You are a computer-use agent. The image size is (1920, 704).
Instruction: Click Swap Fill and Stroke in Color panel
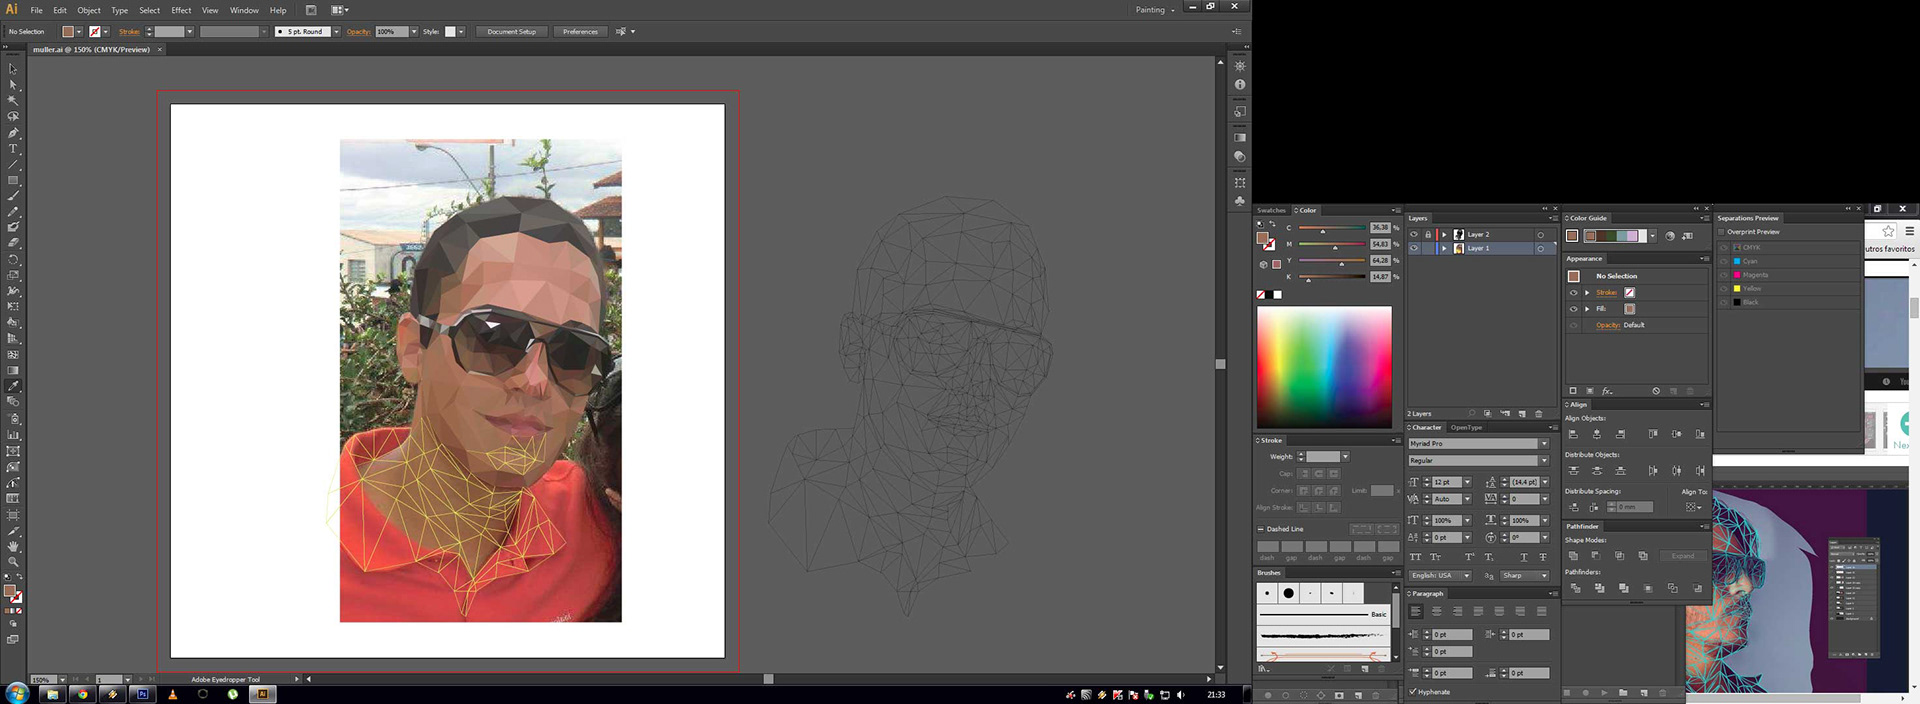(x=1272, y=223)
